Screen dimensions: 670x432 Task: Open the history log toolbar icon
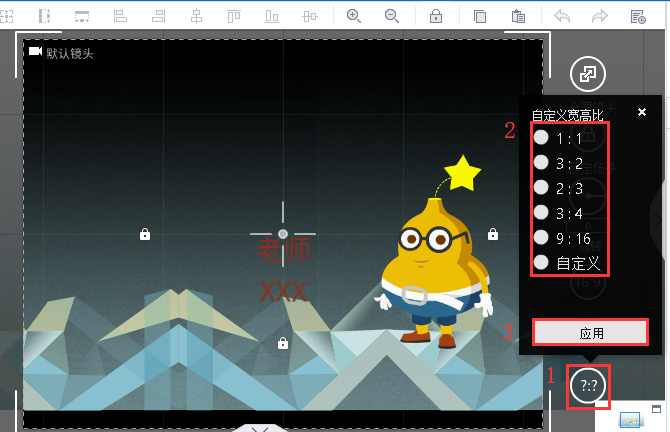(x=638, y=16)
